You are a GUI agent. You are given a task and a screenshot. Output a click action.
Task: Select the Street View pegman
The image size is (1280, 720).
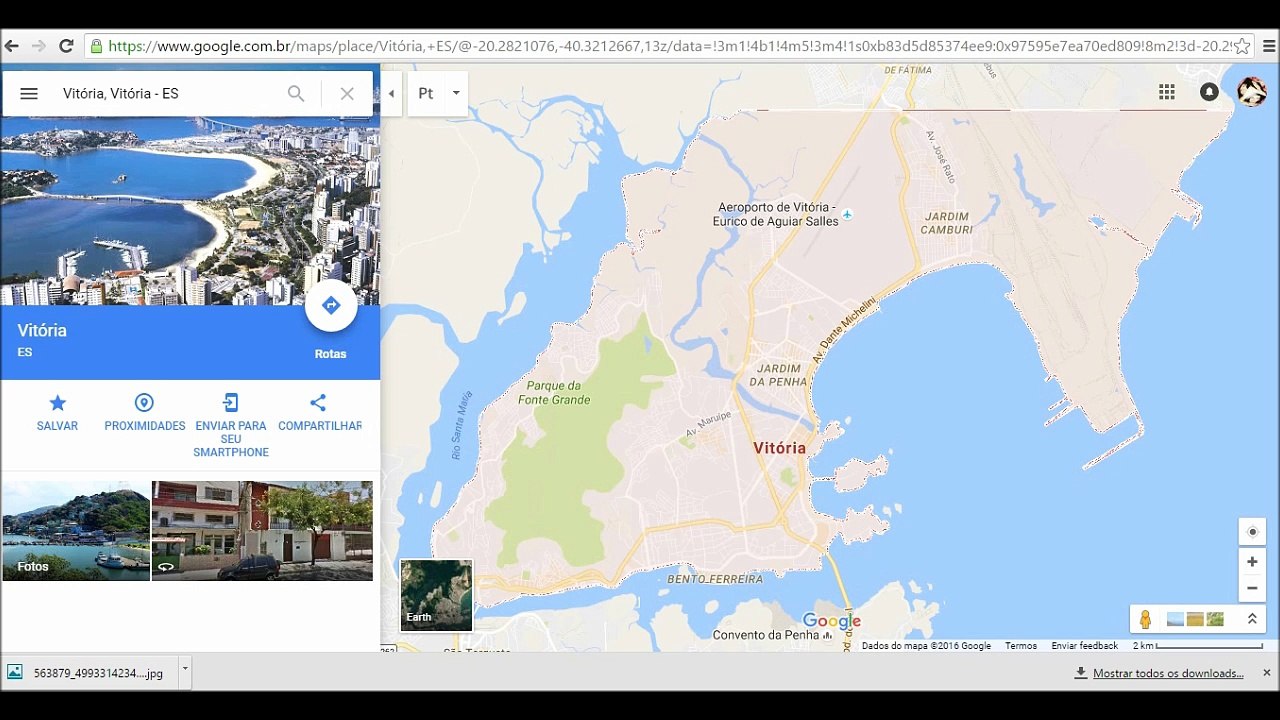click(x=1146, y=620)
